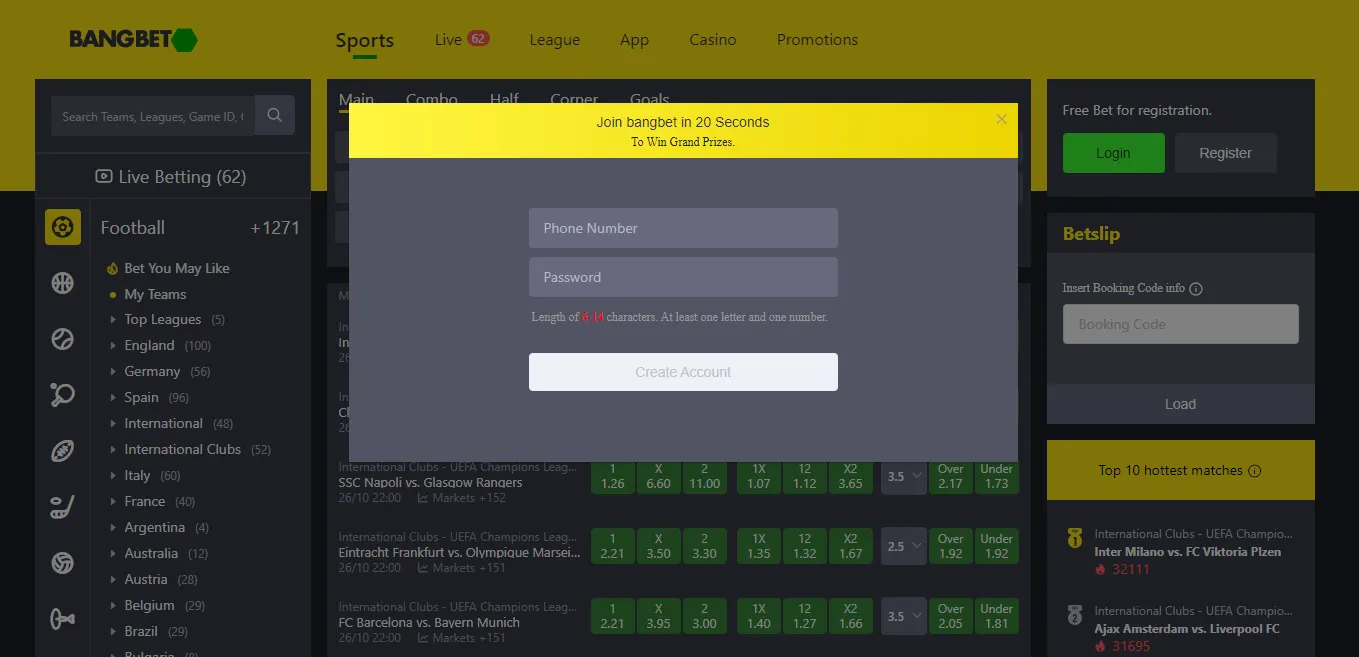This screenshot has width=1359, height=657.
Task: Select the Table Tennis paddle icon
Action: point(62,395)
